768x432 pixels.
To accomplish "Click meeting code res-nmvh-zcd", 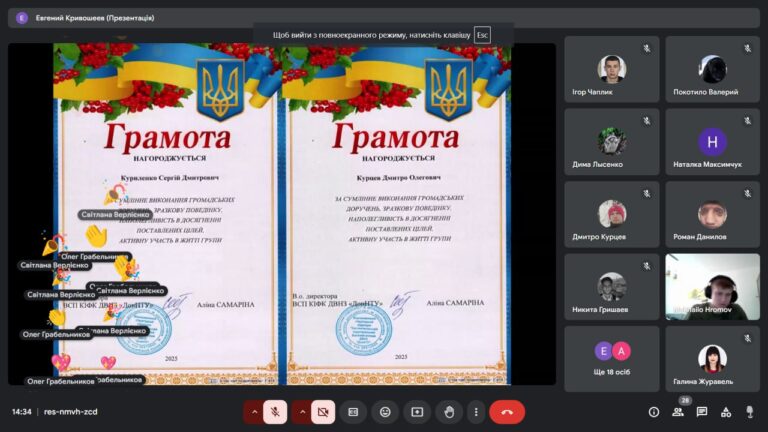I will pos(71,412).
